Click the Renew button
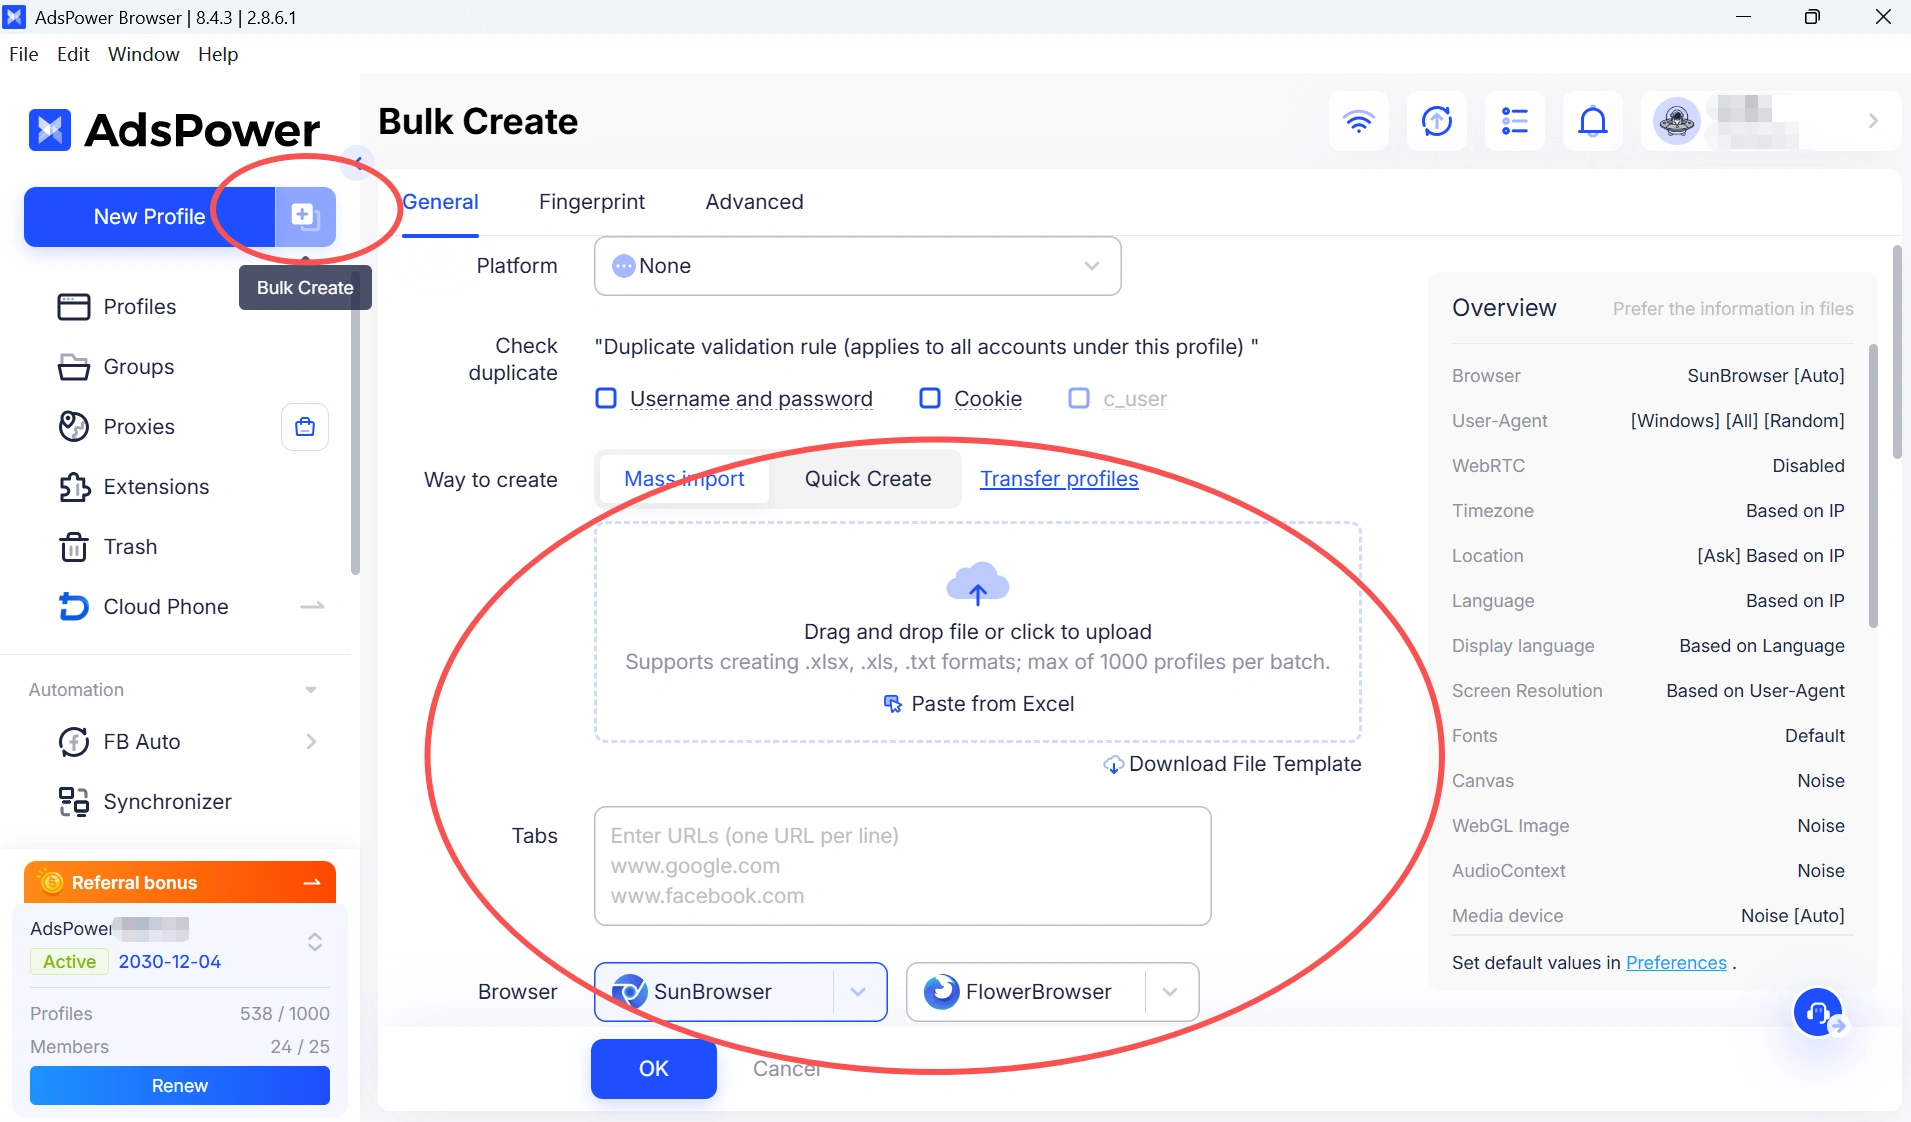This screenshot has width=1911, height=1122. 180,1085
